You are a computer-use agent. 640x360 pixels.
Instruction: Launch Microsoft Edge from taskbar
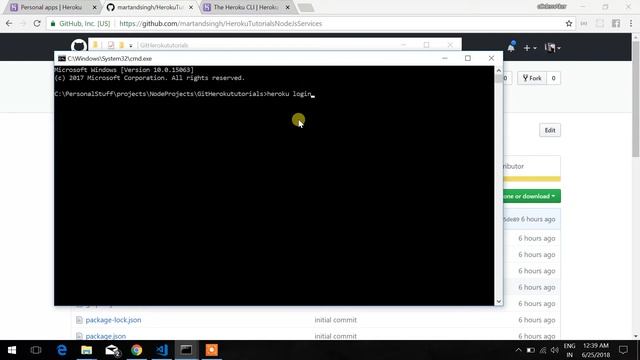tap(62, 350)
